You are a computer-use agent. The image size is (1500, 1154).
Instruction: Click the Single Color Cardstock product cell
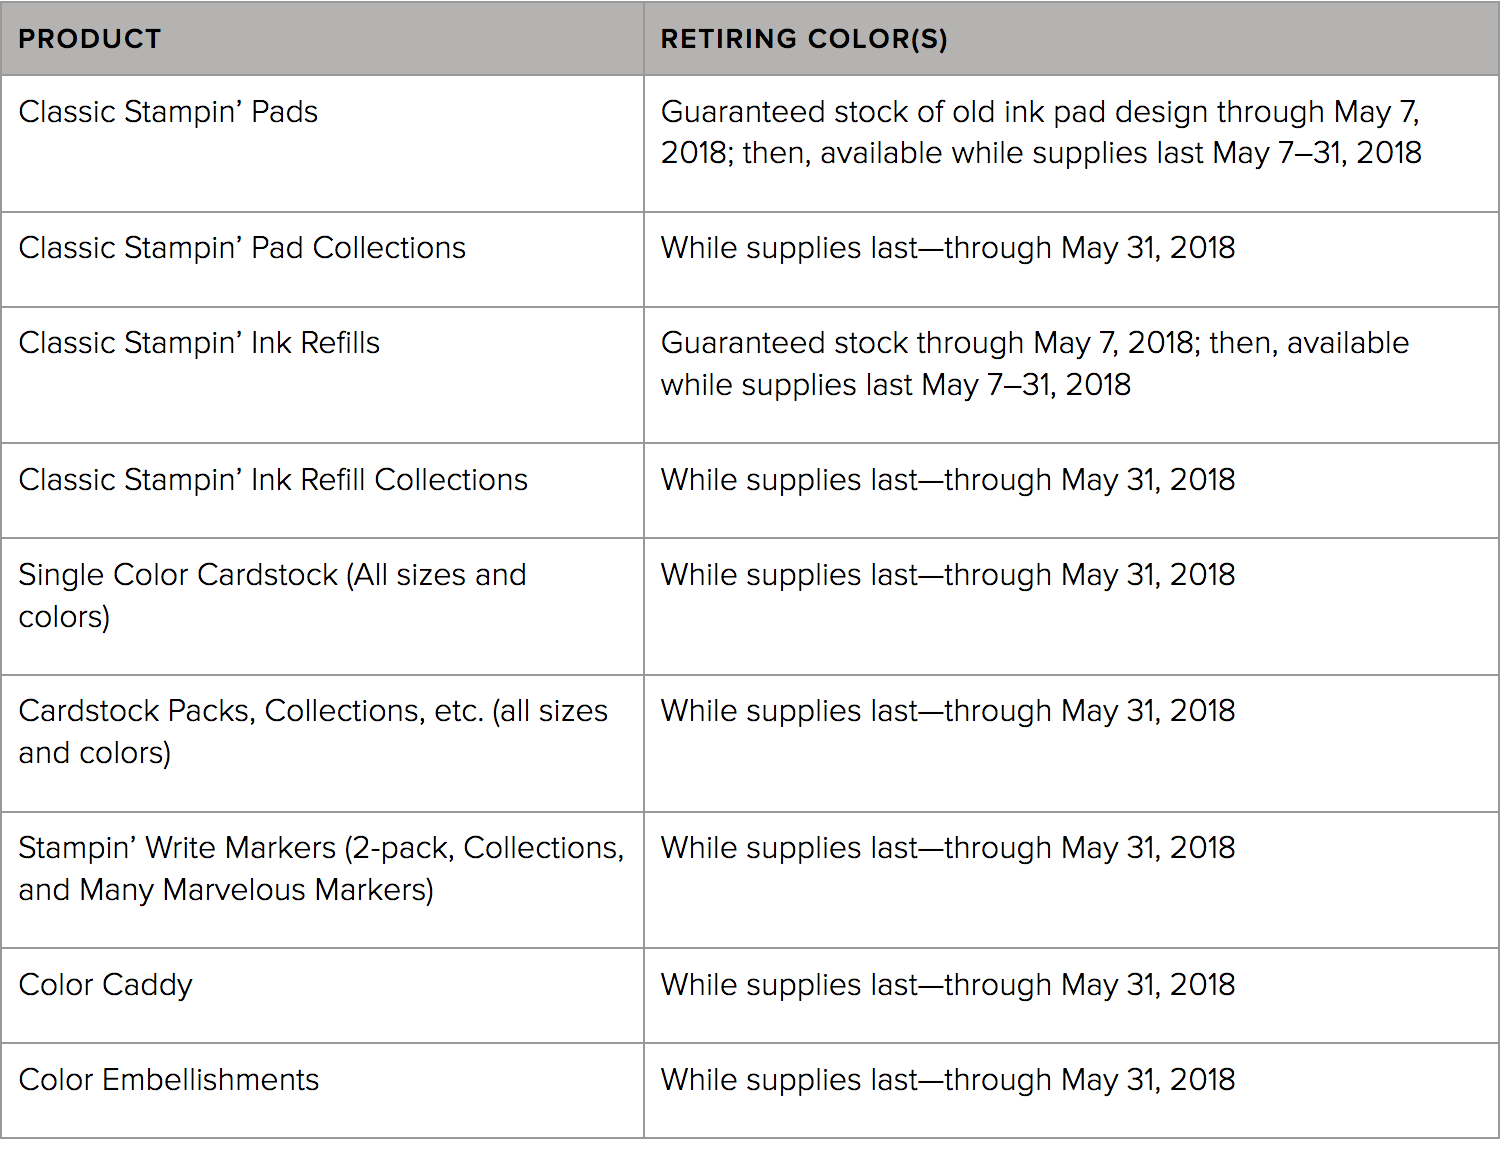pyautogui.click(x=322, y=607)
